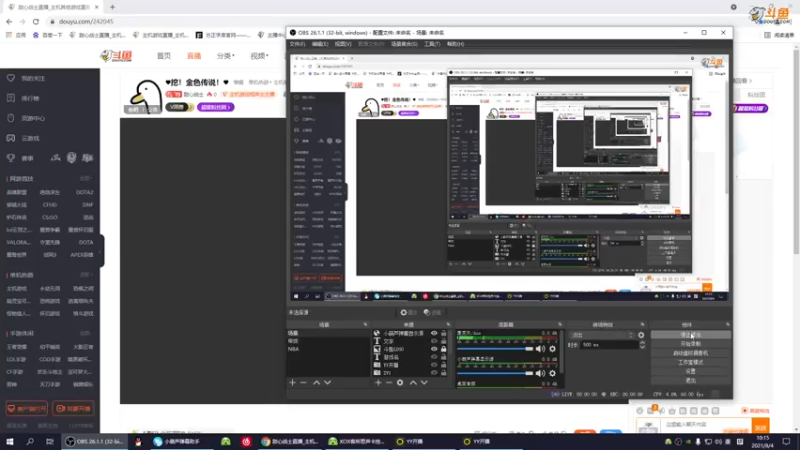Increase transition duration with up arrow

642,343
